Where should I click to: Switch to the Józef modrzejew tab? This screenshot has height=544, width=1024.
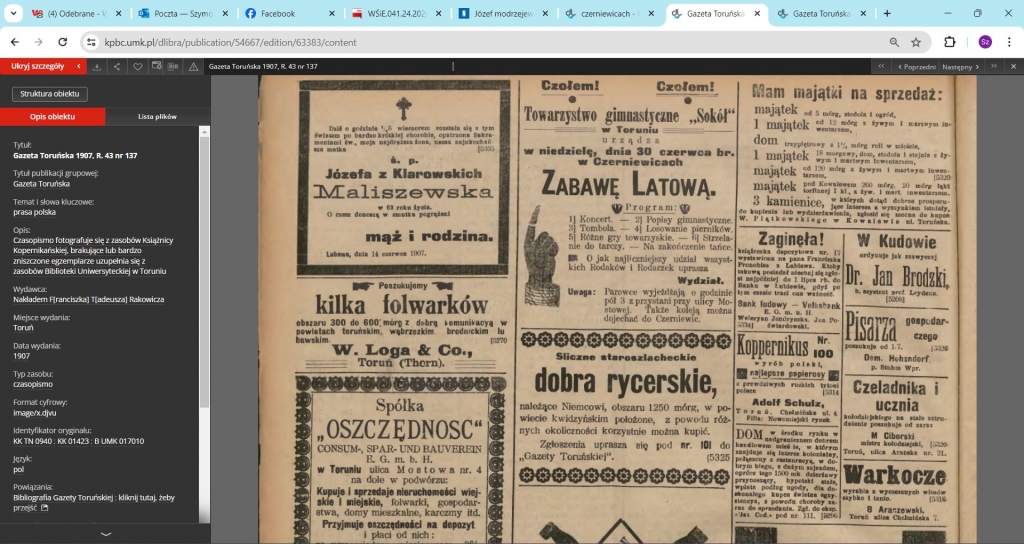click(503, 13)
